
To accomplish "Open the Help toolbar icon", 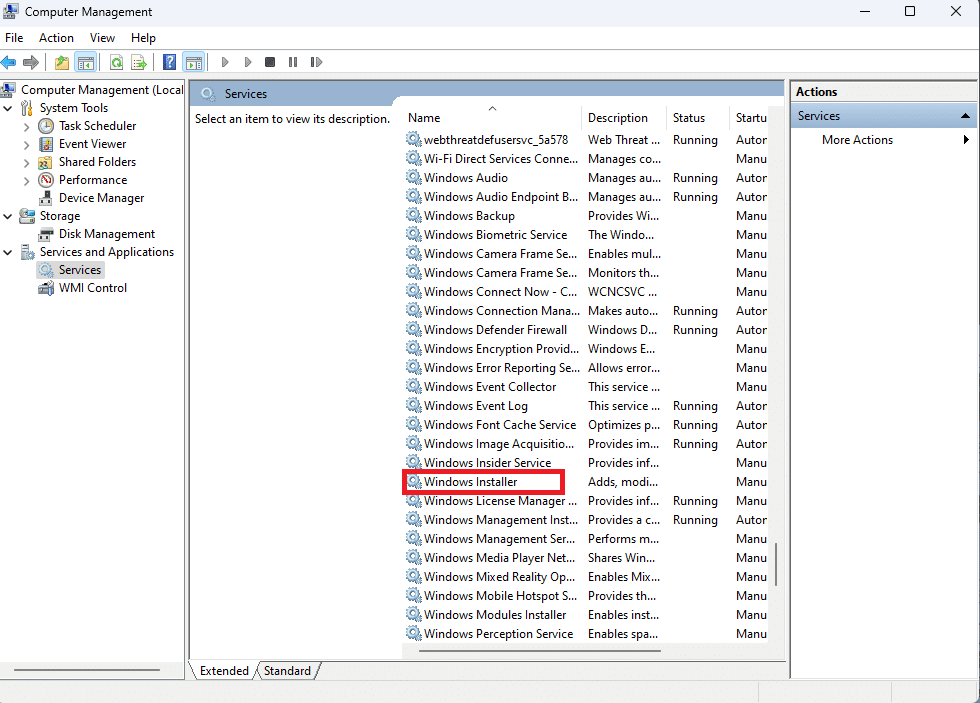I will point(169,62).
